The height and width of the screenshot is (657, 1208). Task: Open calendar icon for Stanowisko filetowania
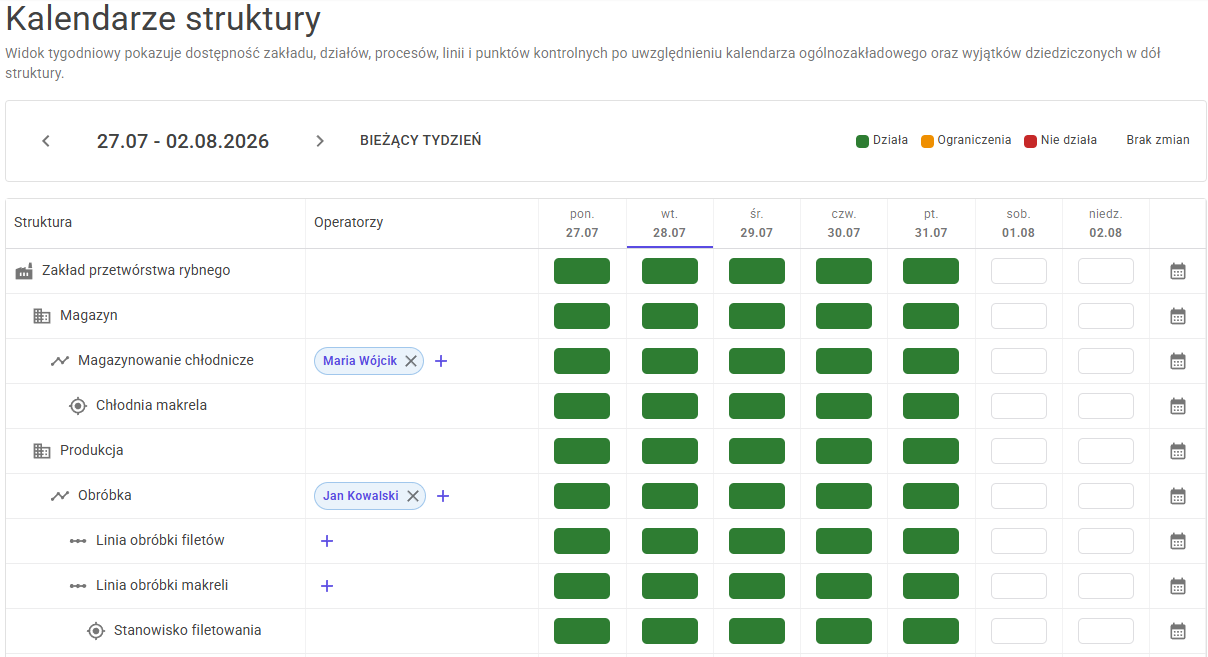pyautogui.click(x=1178, y=631)
